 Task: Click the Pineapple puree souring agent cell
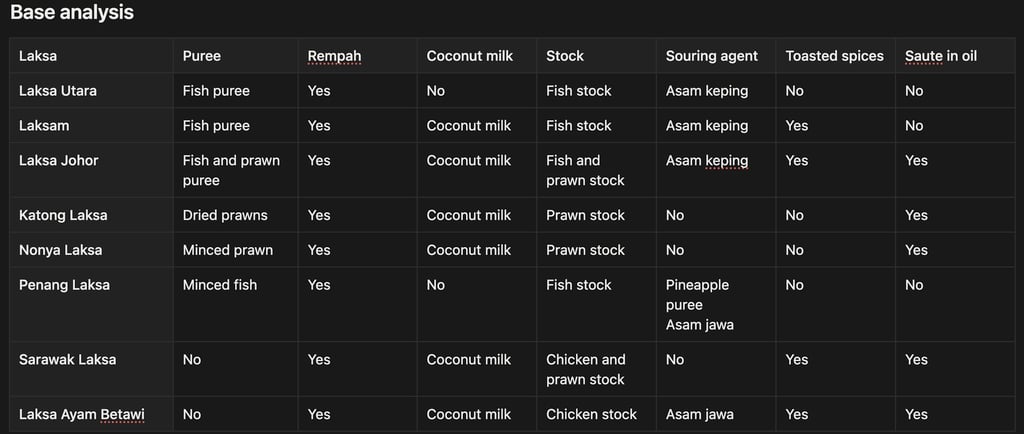tap(697, 295)
